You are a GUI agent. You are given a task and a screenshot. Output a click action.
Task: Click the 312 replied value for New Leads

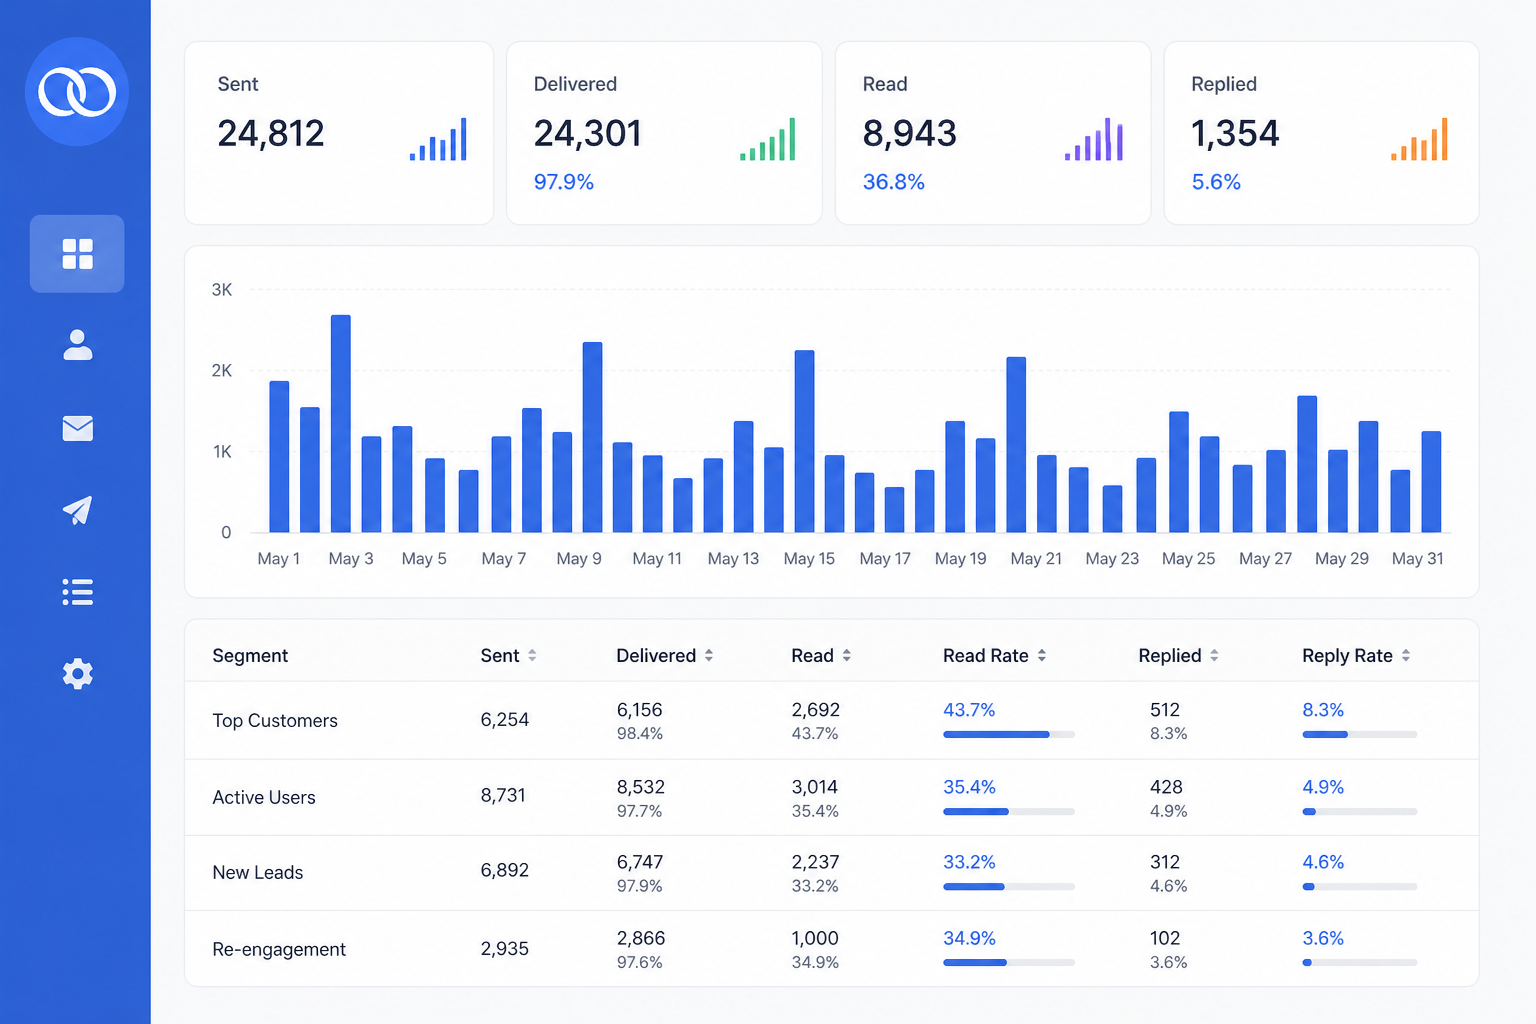pos(1165,862)
